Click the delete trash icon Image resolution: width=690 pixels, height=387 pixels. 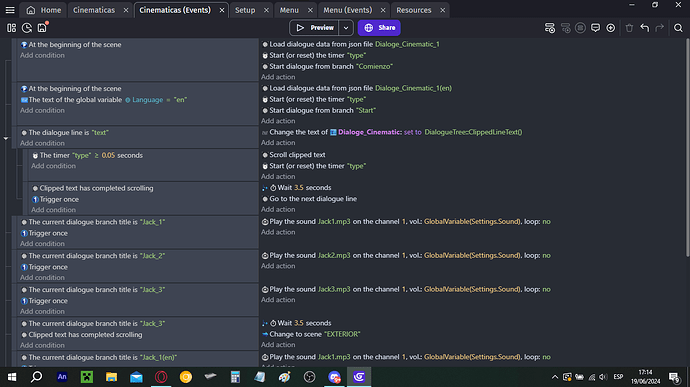tap(629, 28)
